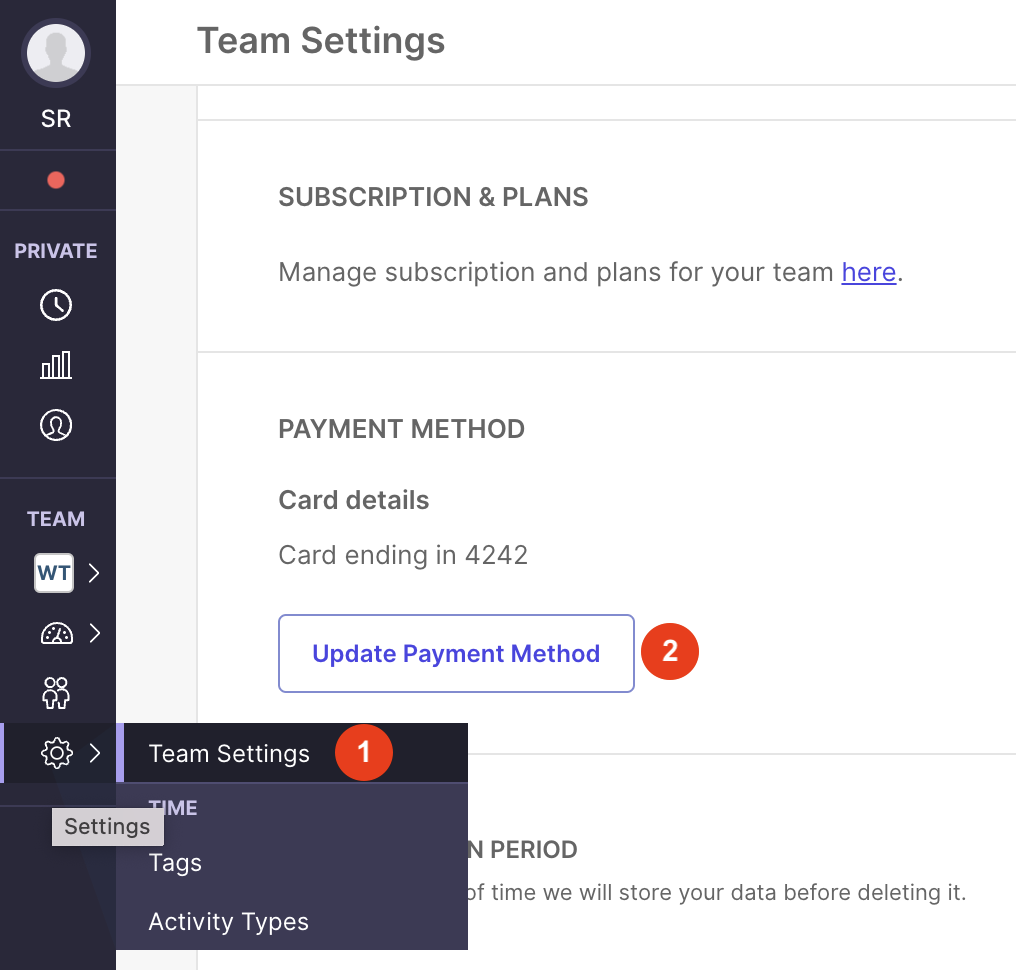
Task: Follow the 'here' subscription link
Action: (868, 272)
